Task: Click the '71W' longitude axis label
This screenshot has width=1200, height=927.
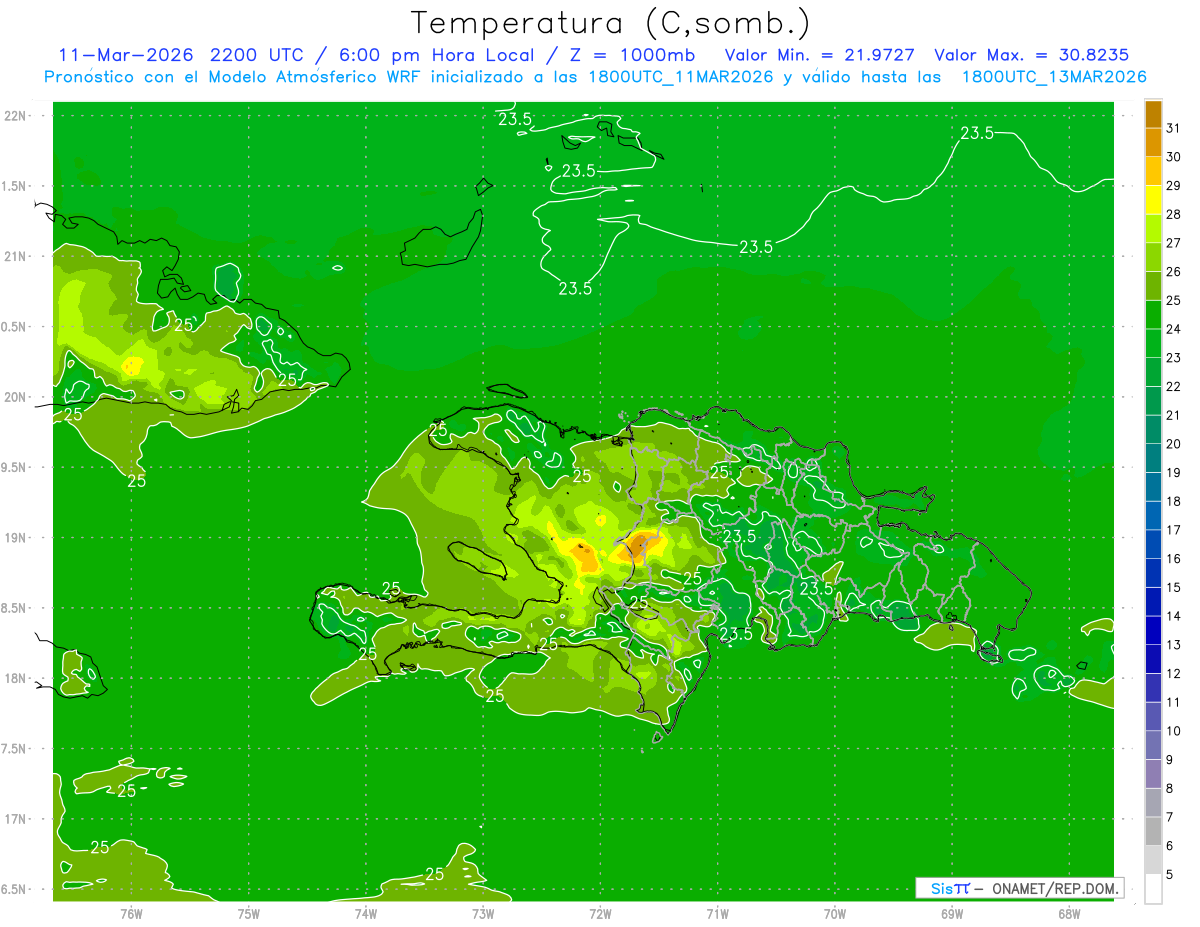Action: (x=717, y=913)
